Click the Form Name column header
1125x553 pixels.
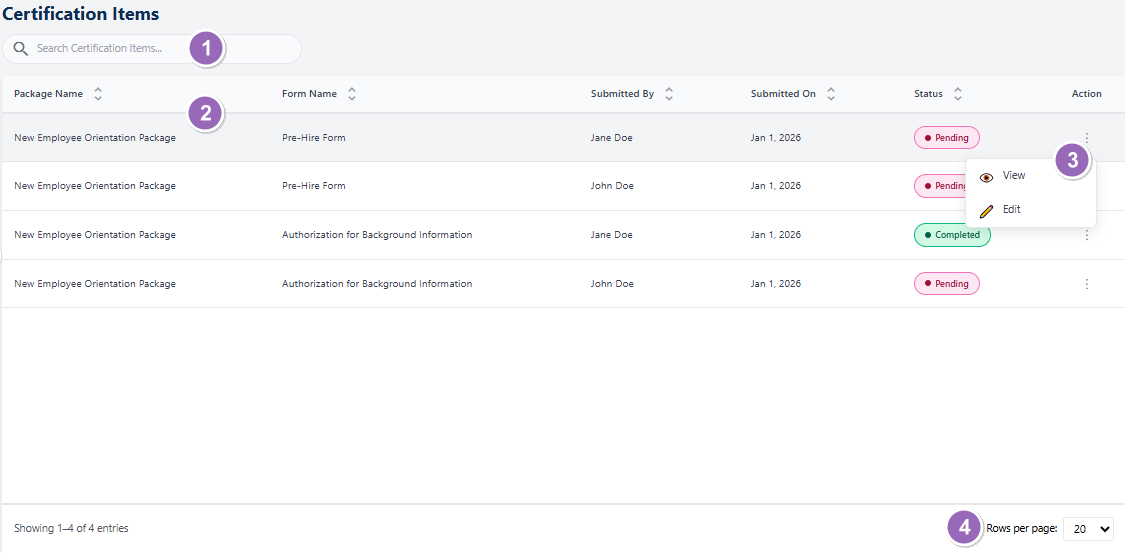tap(309, 94)
